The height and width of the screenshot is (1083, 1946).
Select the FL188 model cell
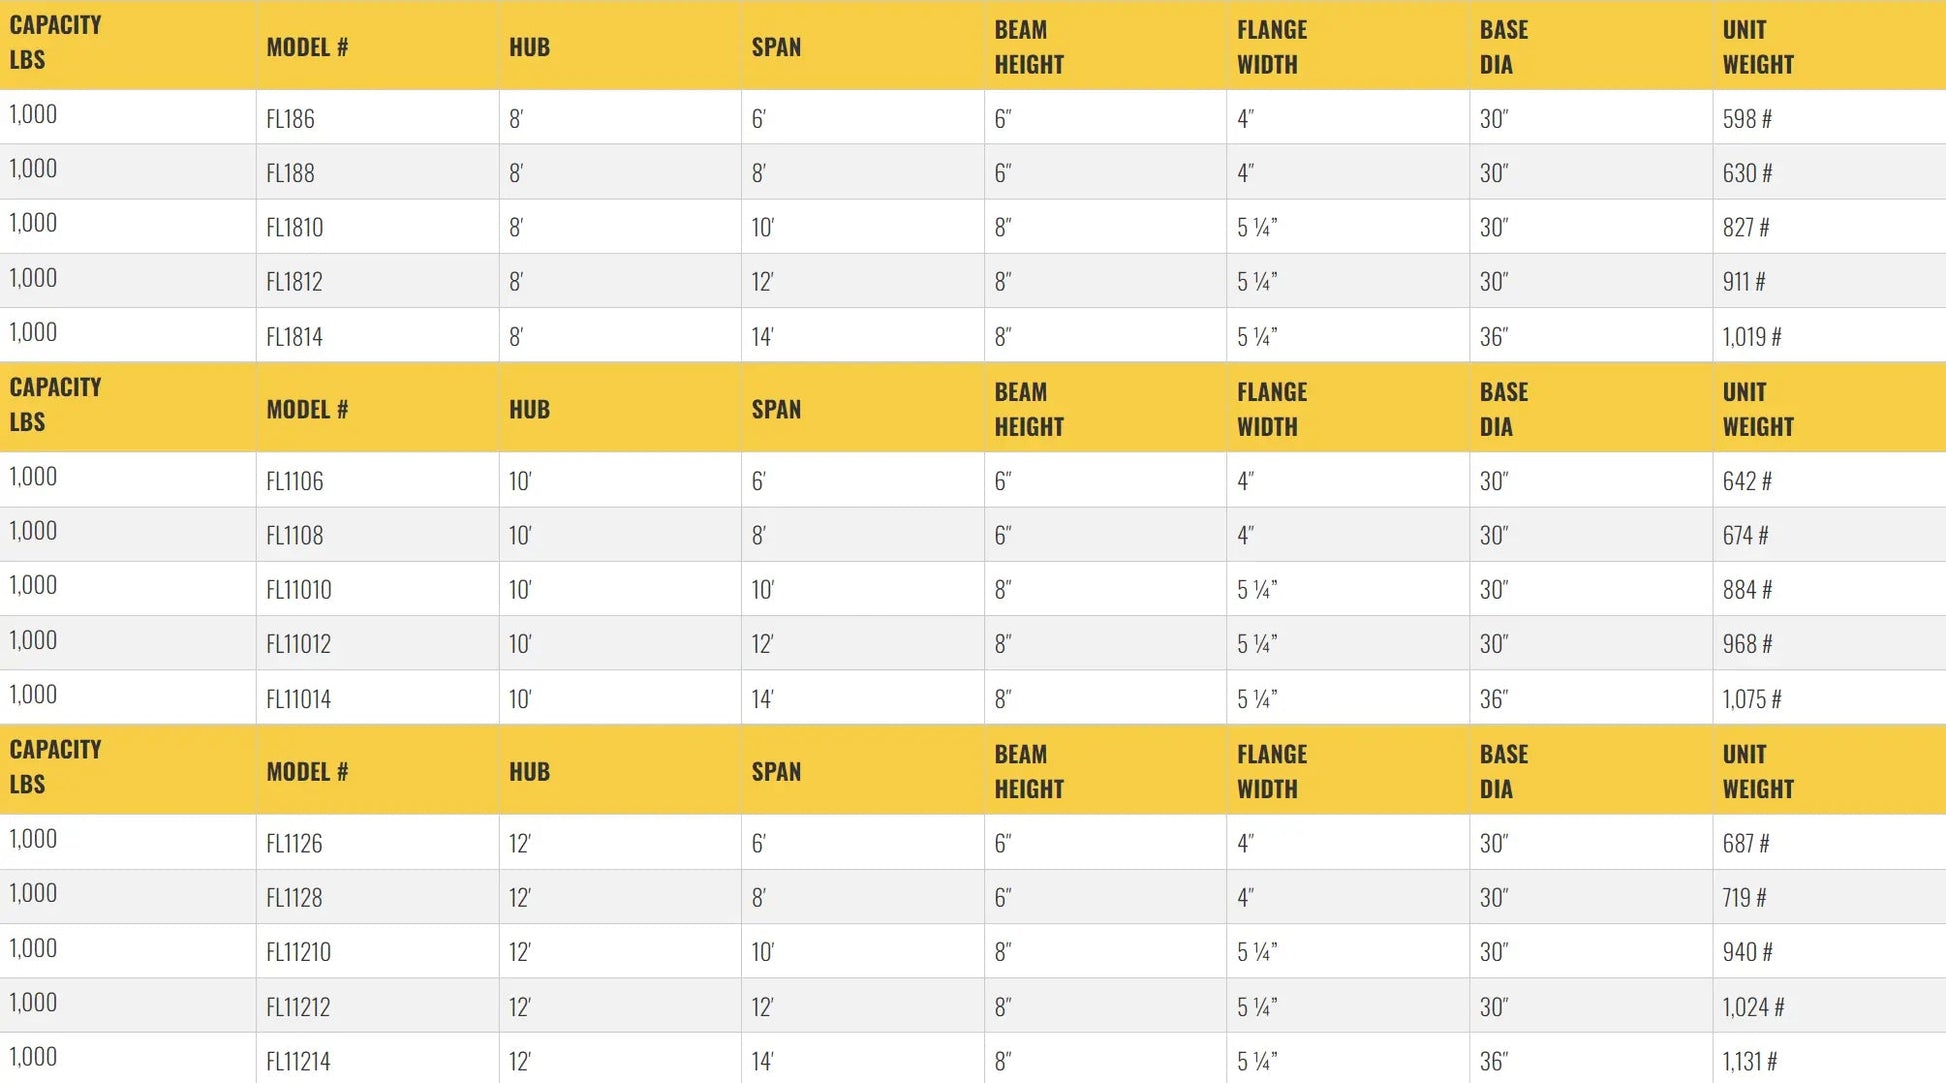coord(290,173)
